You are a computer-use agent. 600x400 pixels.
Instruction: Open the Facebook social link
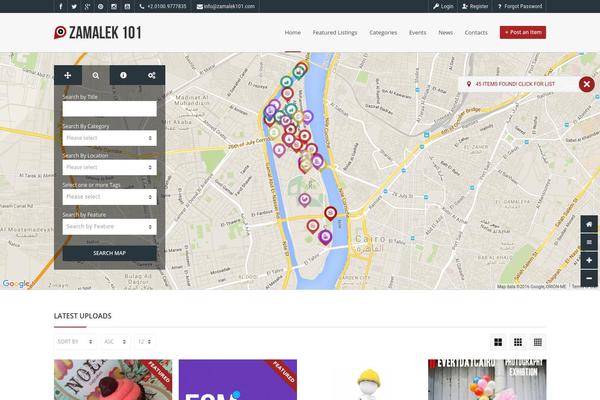coord(61,6)
